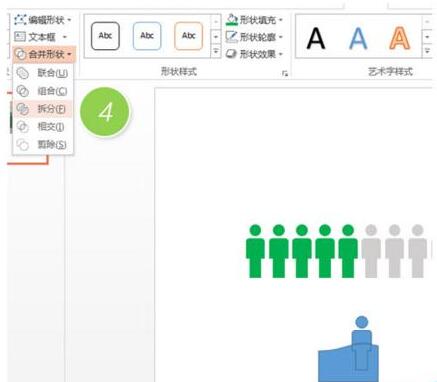Click the Union overlapping circles icon

[x=23, y=73]
